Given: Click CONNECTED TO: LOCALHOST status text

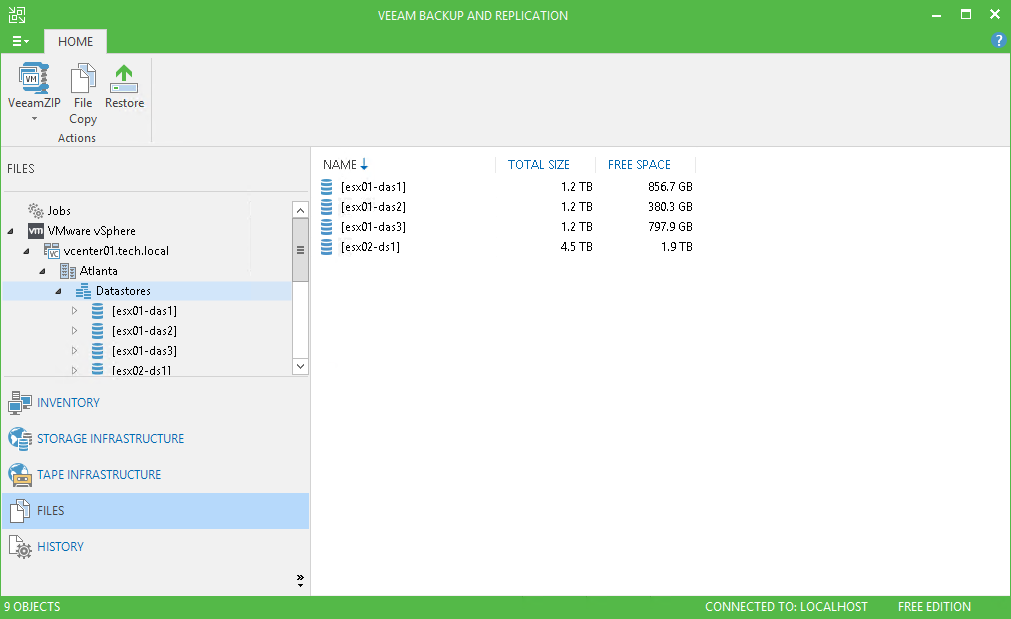Looking at the screenshot, I should coord(786,607).
